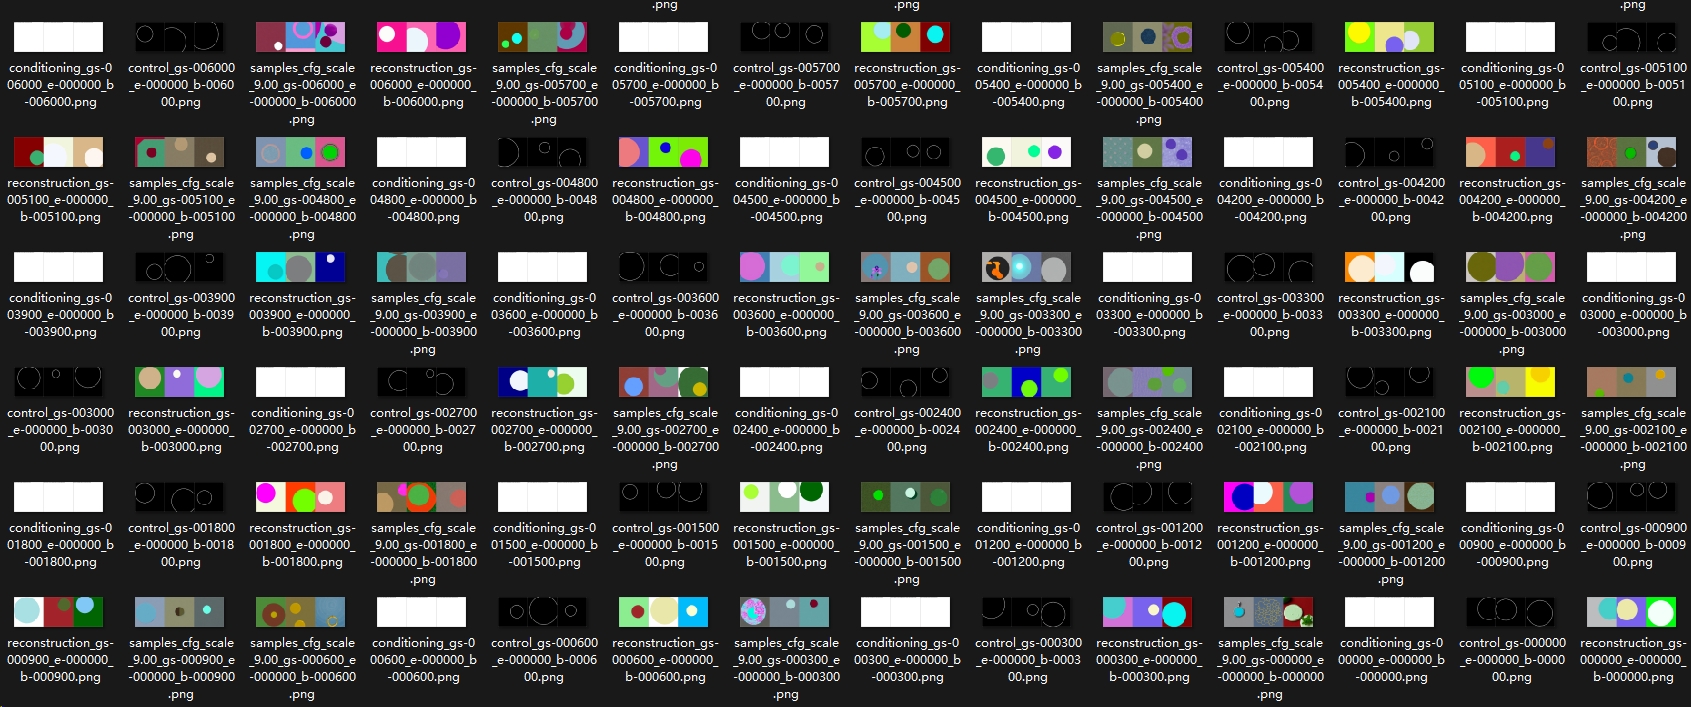Pick the reconstruction_gs-002700_e-000000_b-002700.png thumbnail
The width and height of the screenshot is (1691, 707).
(x=543, y=382)
